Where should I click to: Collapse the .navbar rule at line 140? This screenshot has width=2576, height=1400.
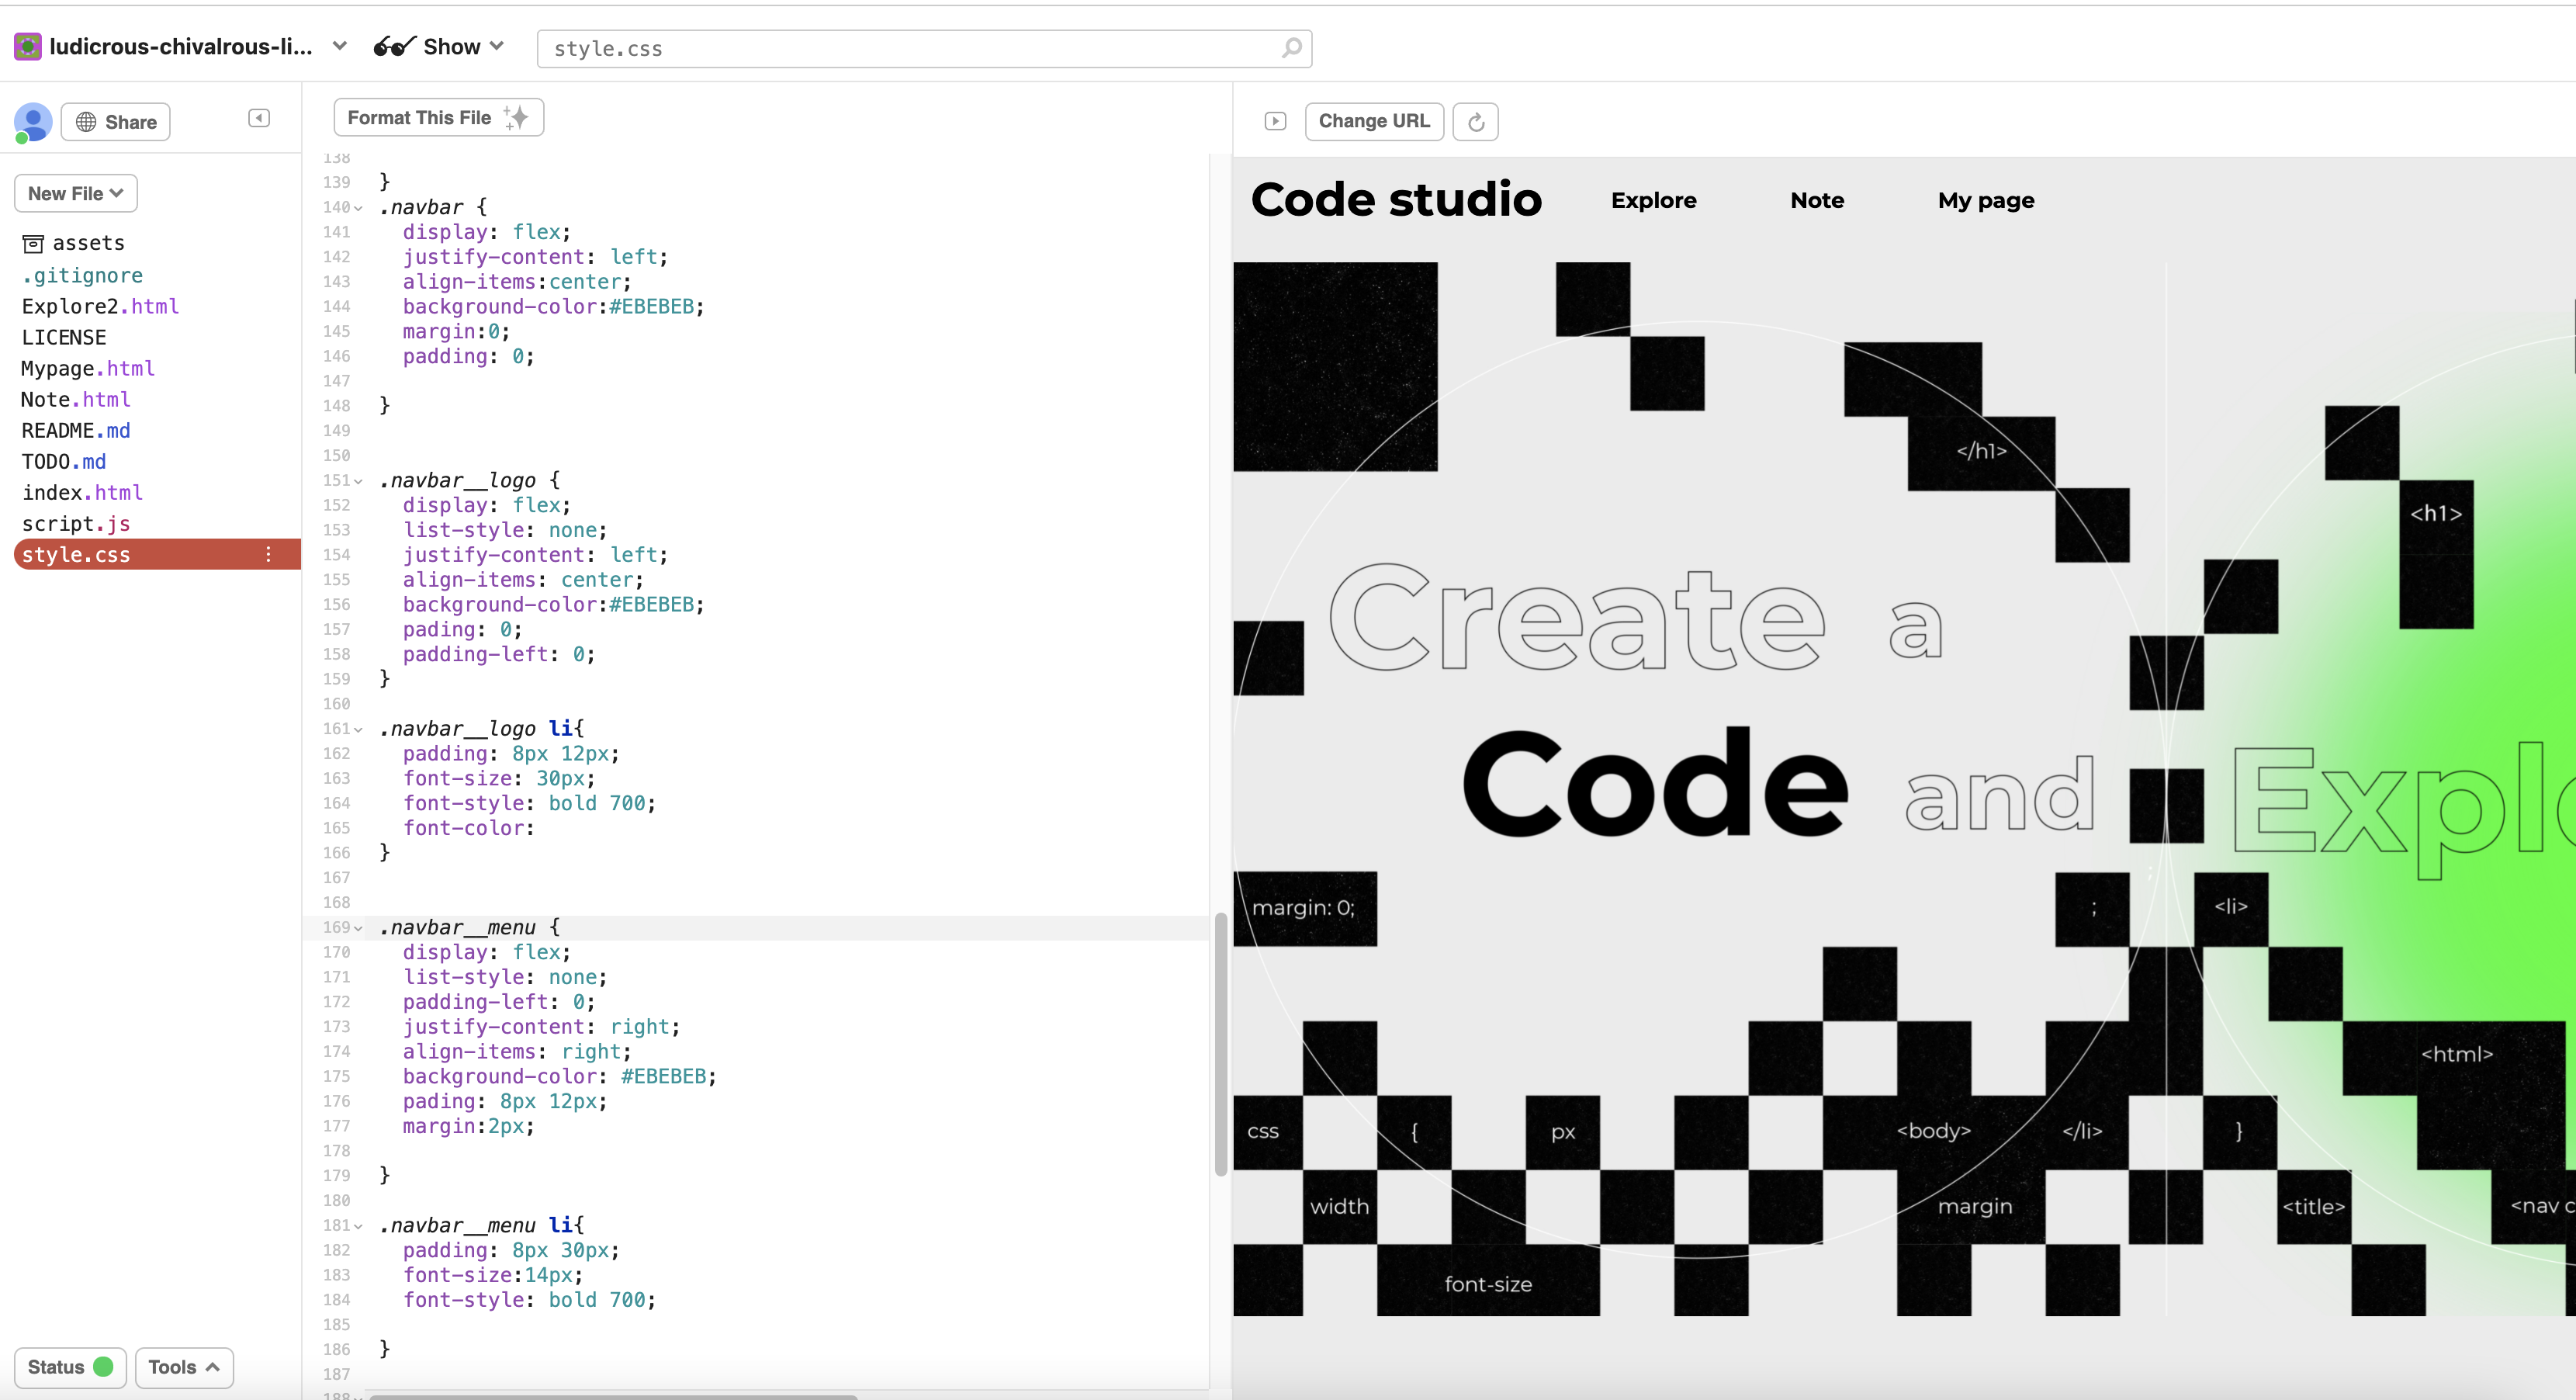click(358, 208)
